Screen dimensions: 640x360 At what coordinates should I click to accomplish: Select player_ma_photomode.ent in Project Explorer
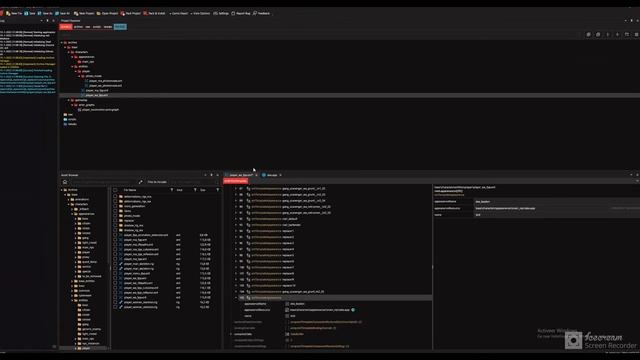[105, 81]
